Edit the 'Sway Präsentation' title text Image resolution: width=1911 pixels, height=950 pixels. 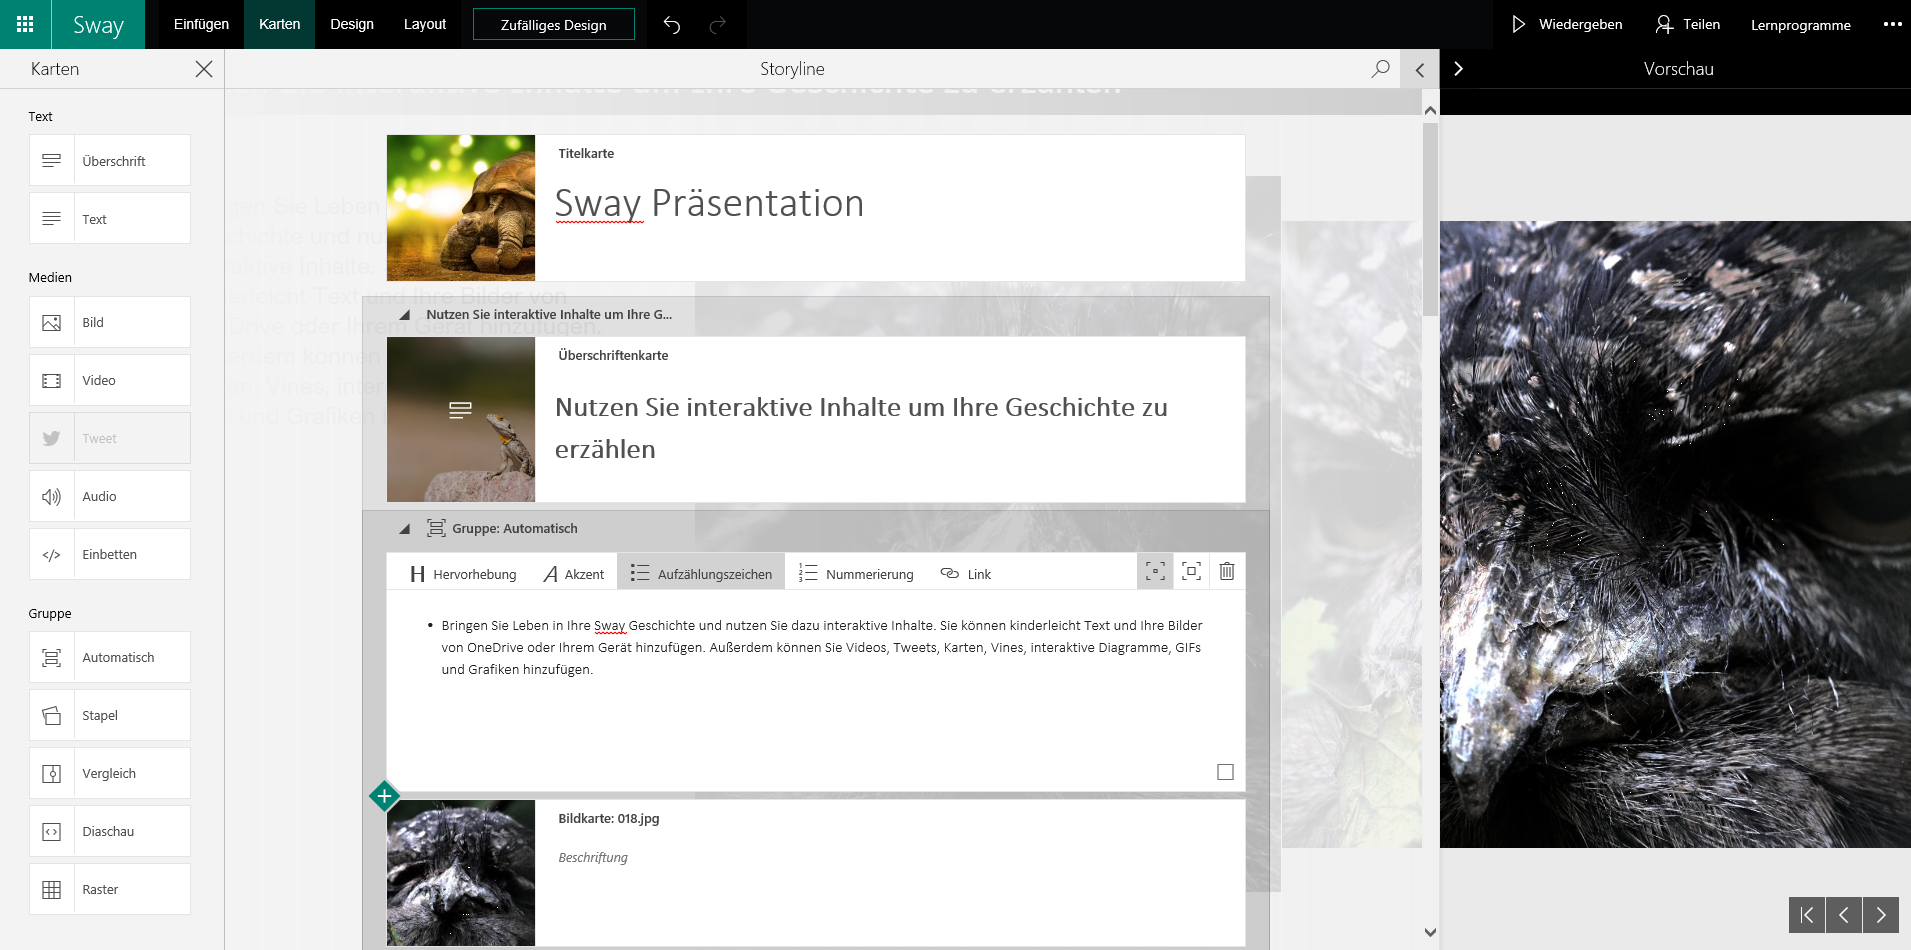(x=709, y=203)
